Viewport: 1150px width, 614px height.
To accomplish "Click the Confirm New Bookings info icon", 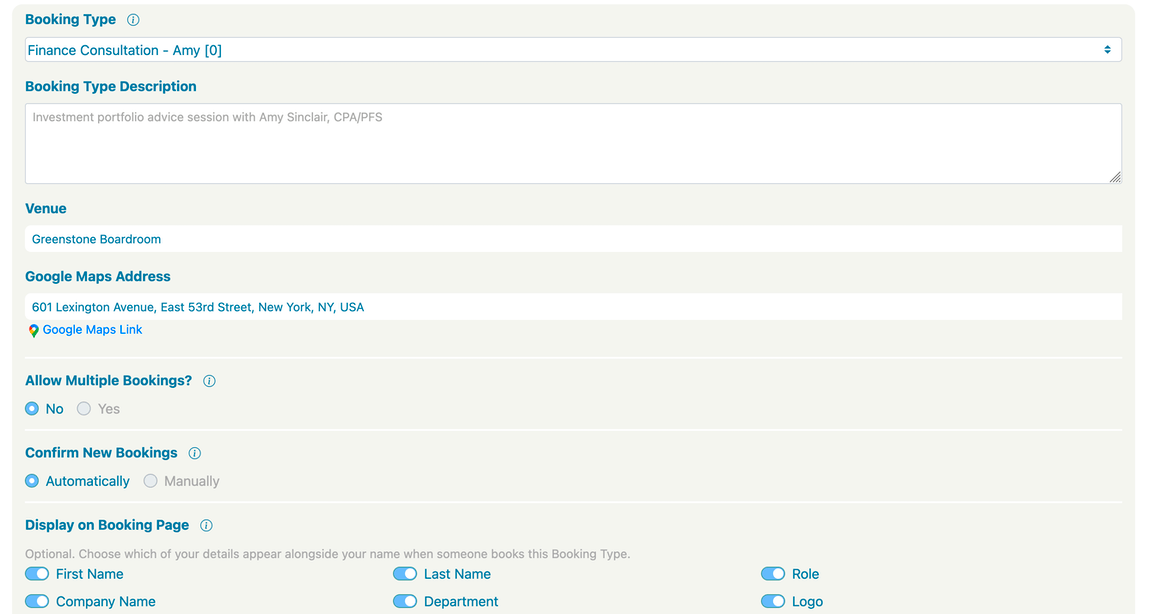I will tap(194, 453).
